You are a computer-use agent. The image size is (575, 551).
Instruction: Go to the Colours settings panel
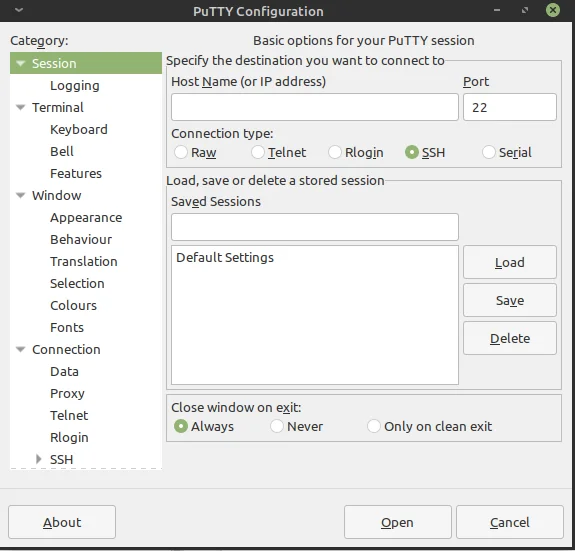point(73,305)
